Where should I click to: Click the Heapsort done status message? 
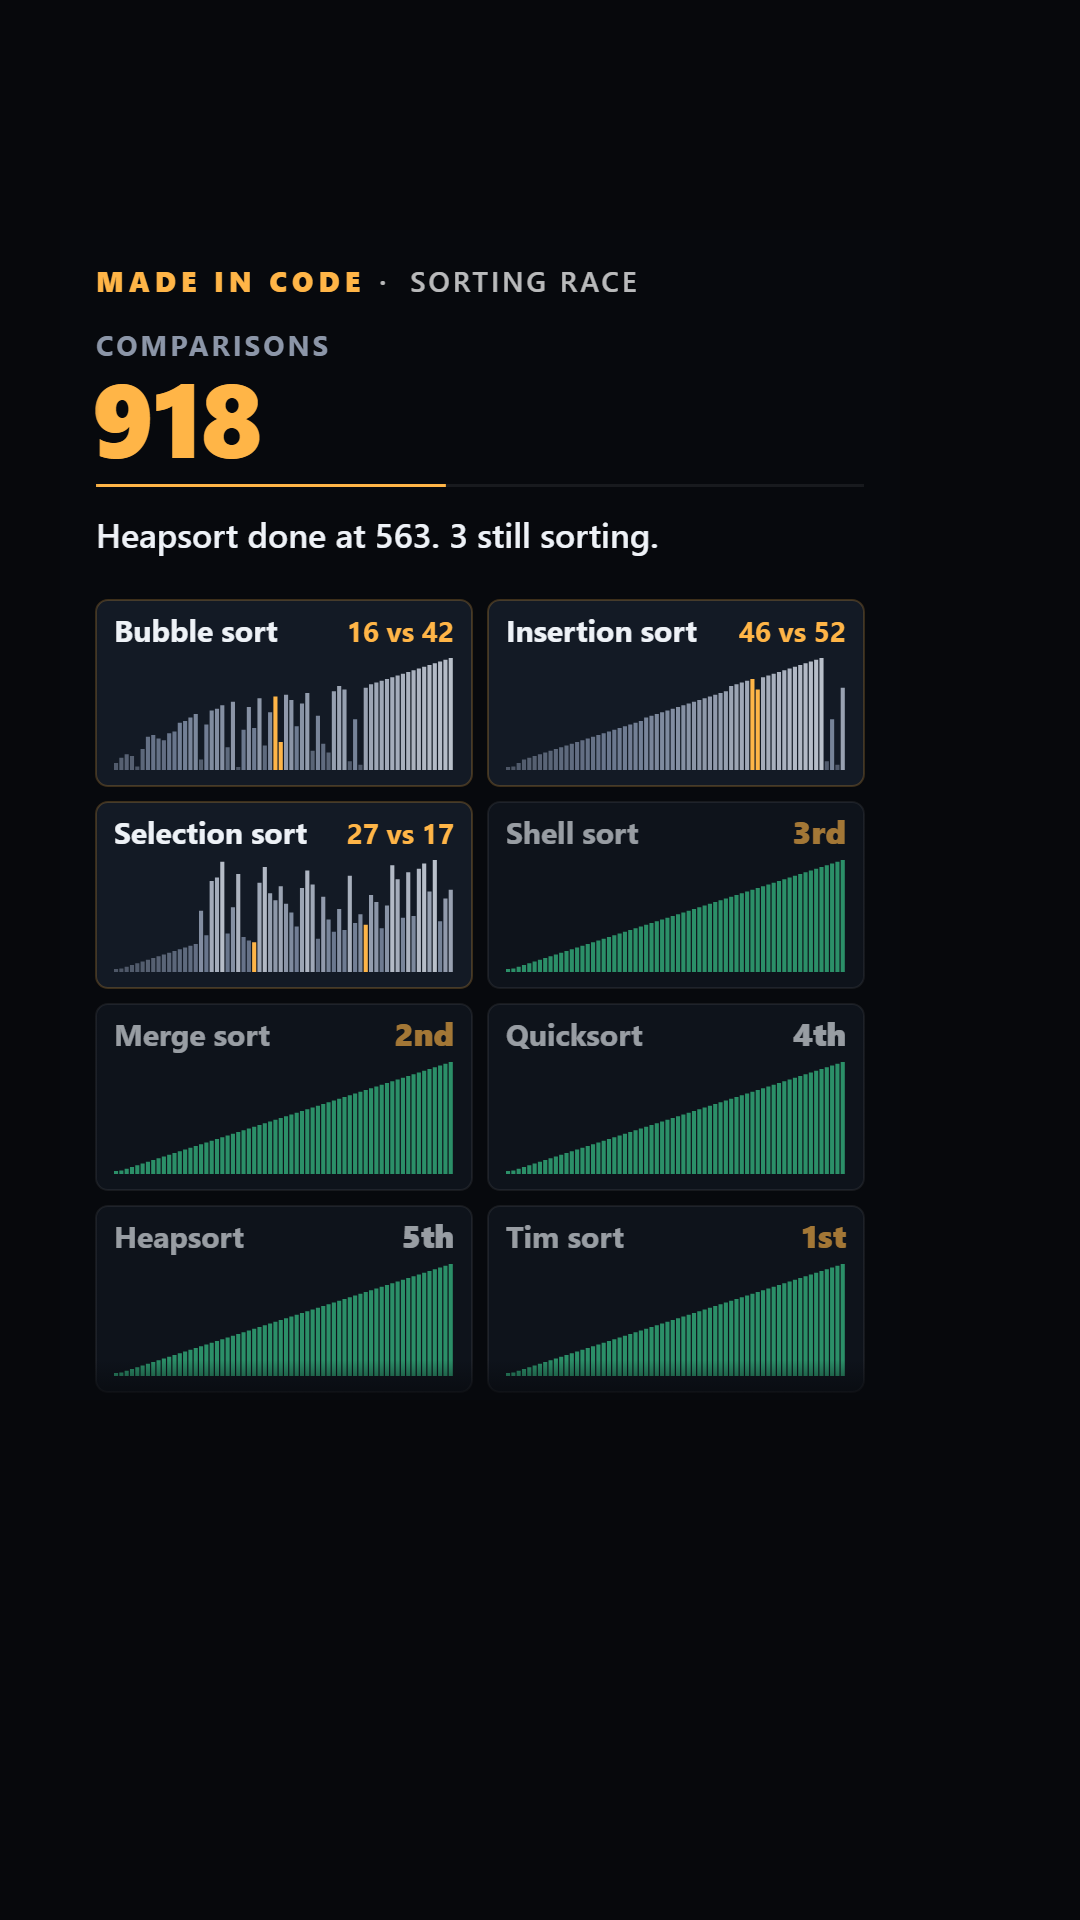[x=377, y=537]
